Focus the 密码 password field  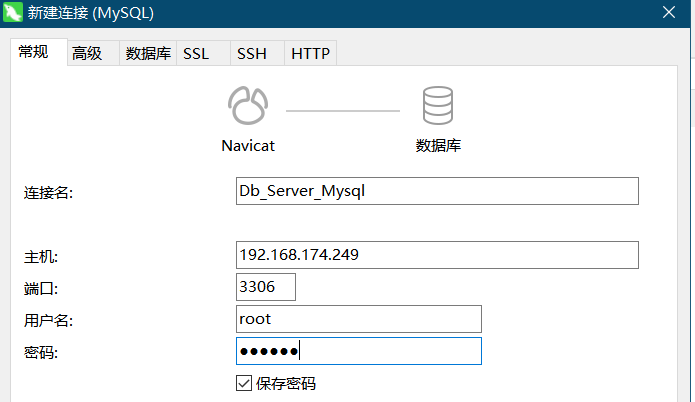(359, 351)
